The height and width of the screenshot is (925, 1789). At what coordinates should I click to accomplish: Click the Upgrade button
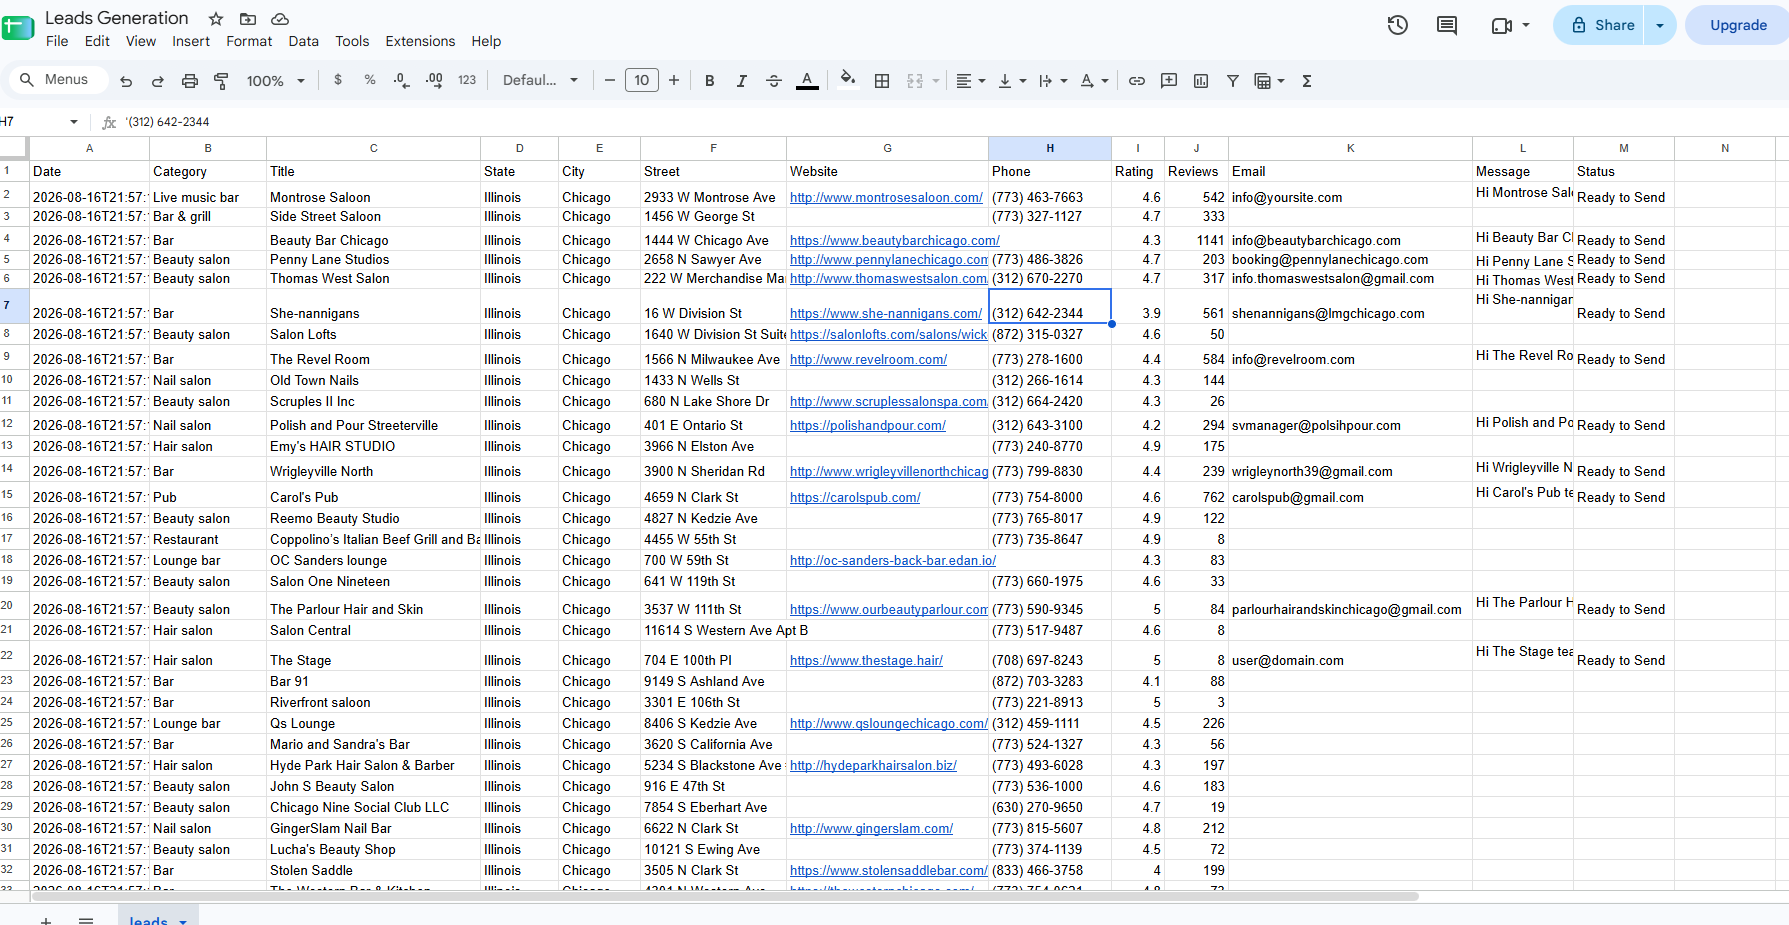coord(1738,25)
